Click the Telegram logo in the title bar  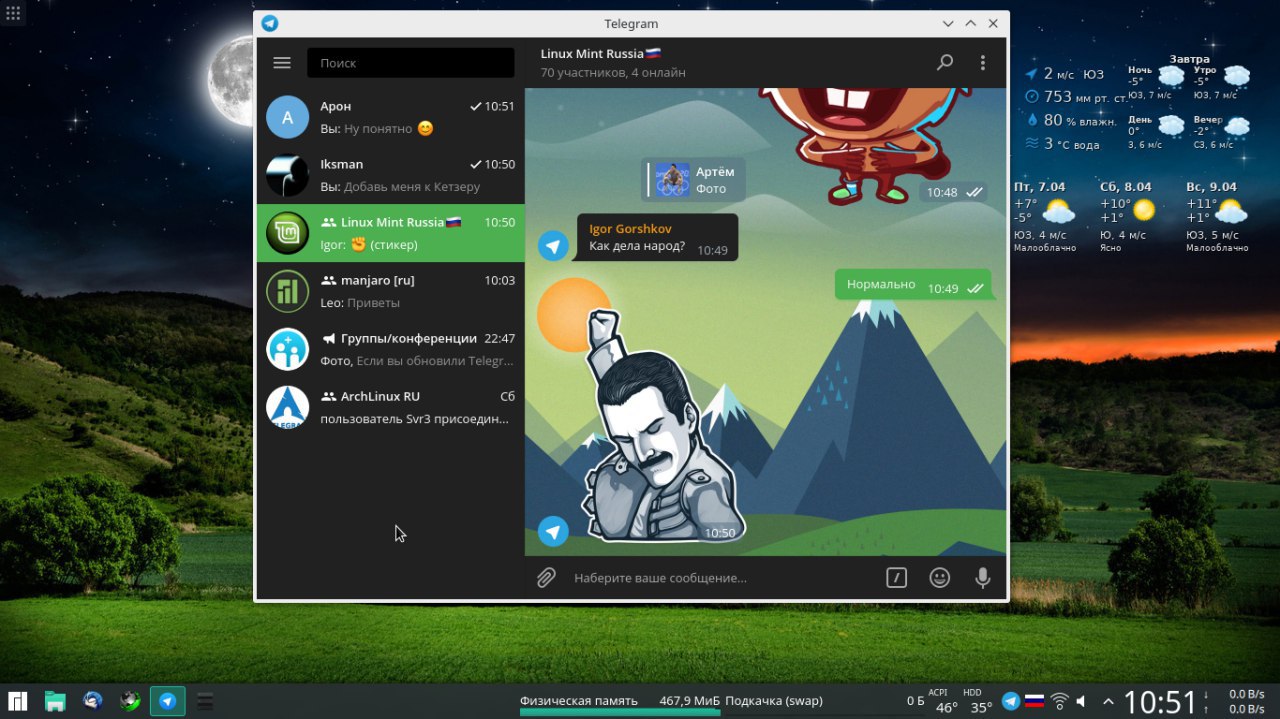pyautogui.click(x=270, y=23)
